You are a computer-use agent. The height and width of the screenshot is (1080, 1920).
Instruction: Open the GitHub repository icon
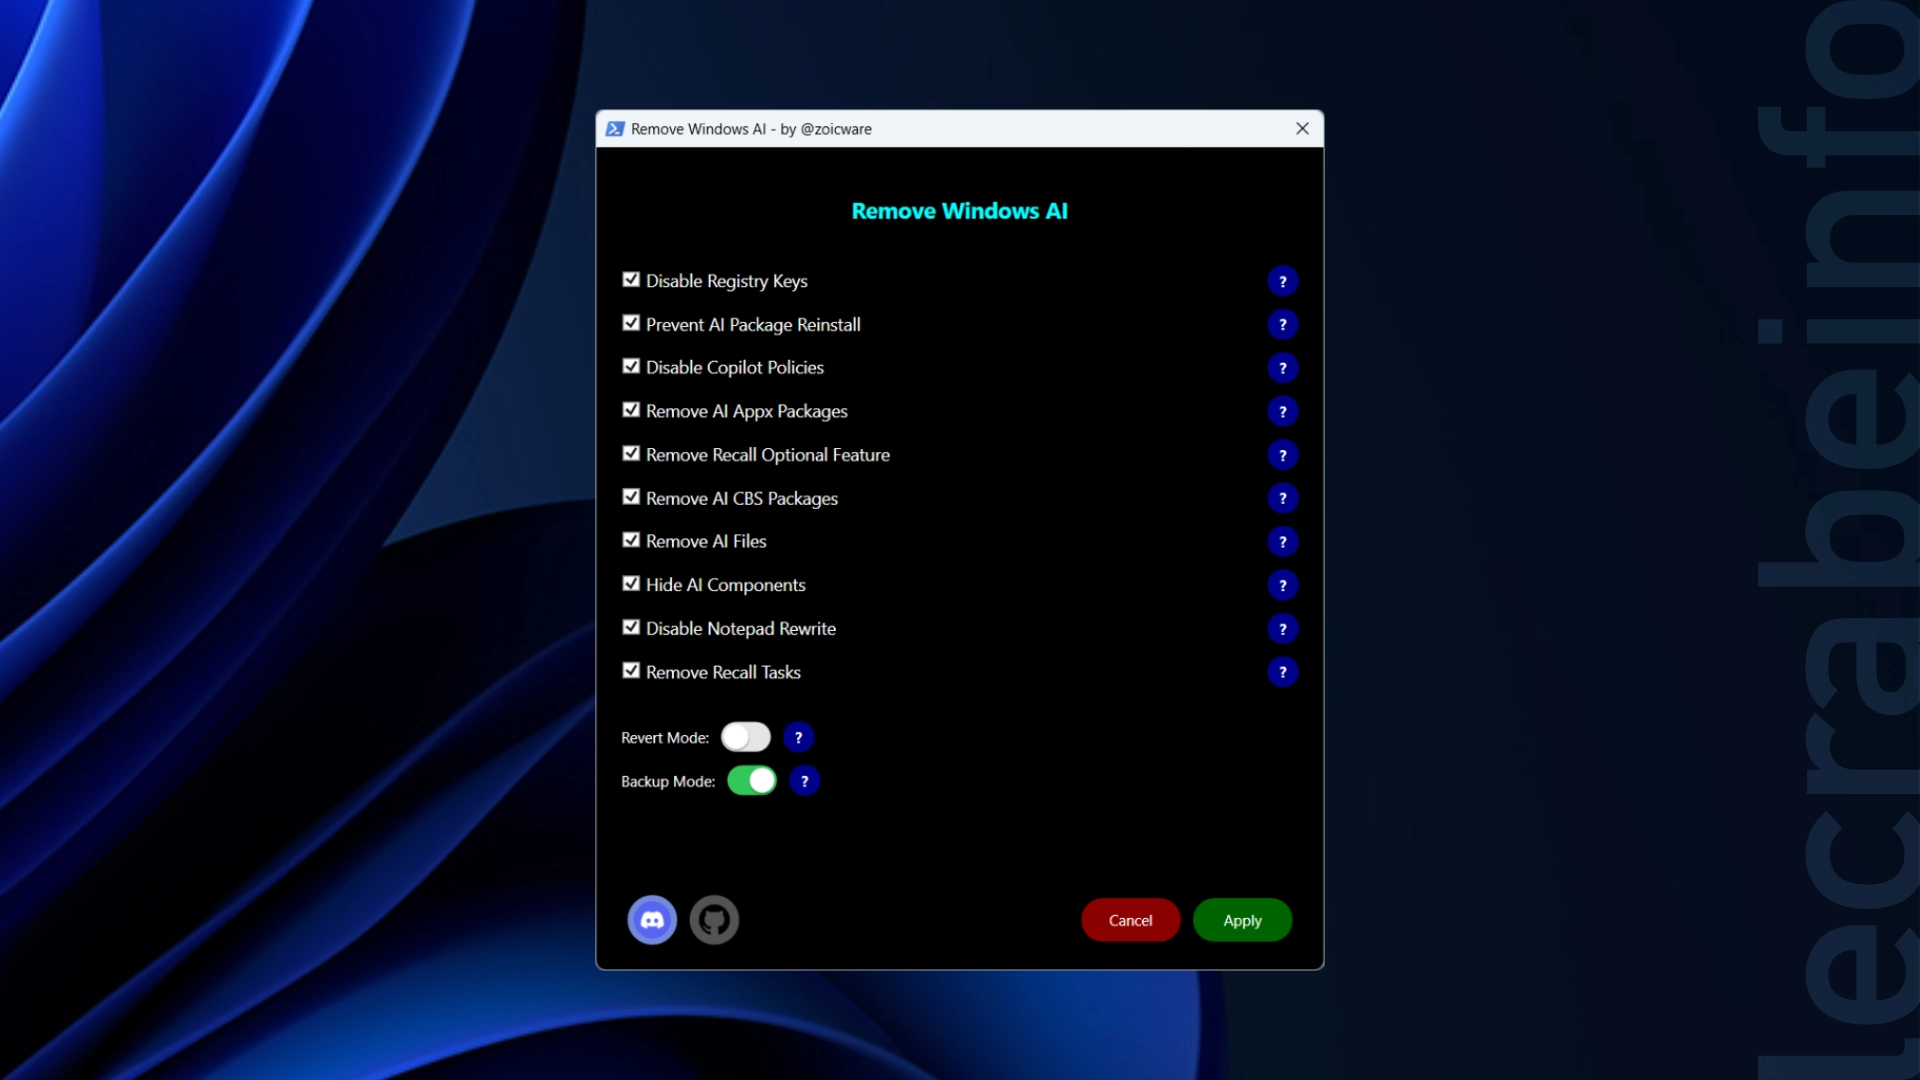714,920
